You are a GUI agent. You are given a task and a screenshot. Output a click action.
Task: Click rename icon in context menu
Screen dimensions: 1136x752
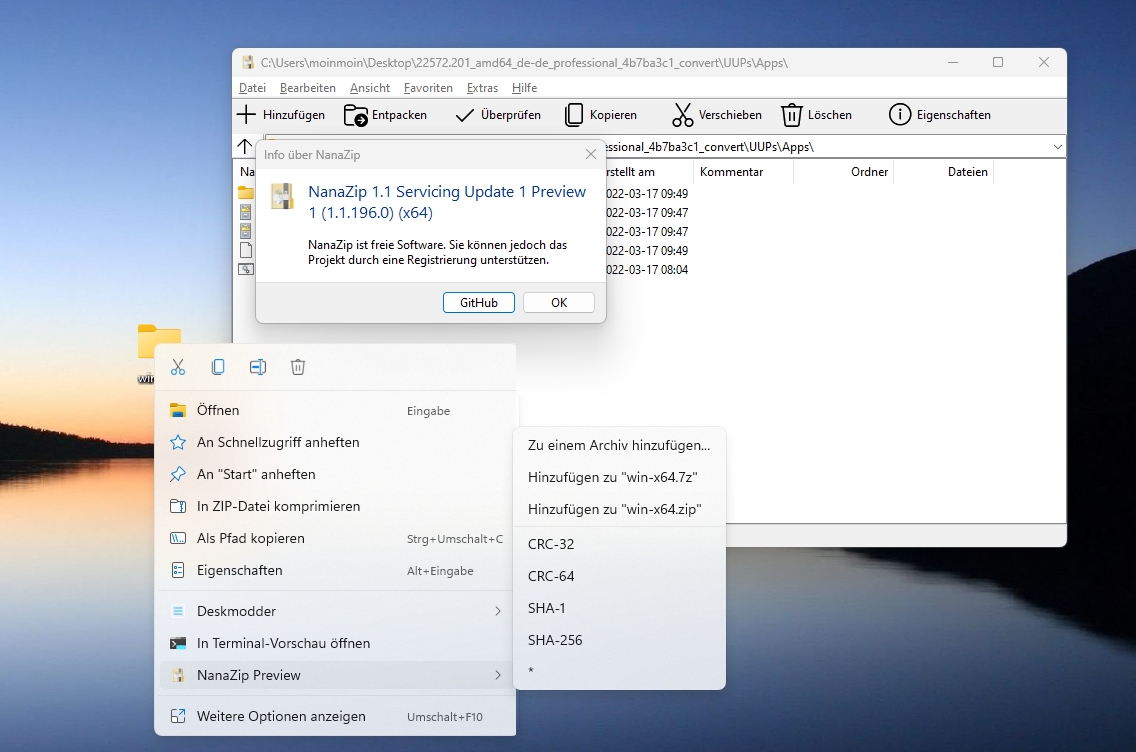click(258, 367)
